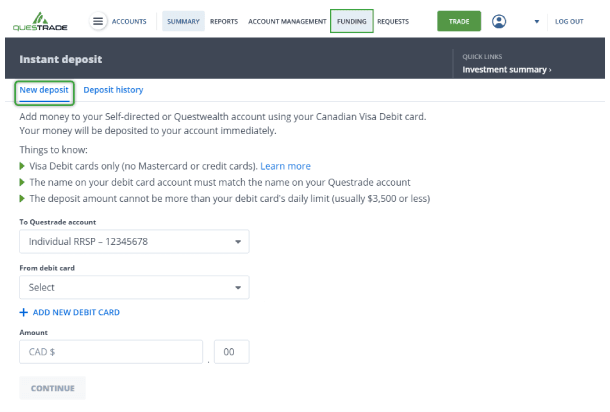Screen dimensions: 610x412
Task: Go to the Reports menu
Action: (223, 21)
